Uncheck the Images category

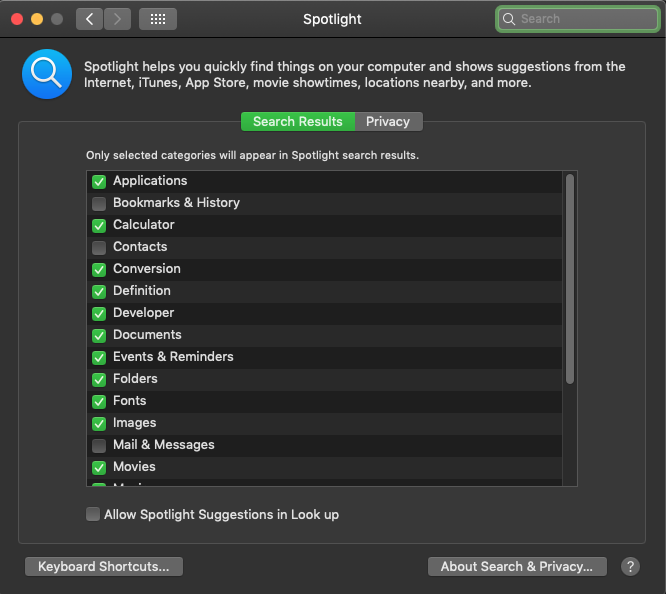tap(99, 424)
